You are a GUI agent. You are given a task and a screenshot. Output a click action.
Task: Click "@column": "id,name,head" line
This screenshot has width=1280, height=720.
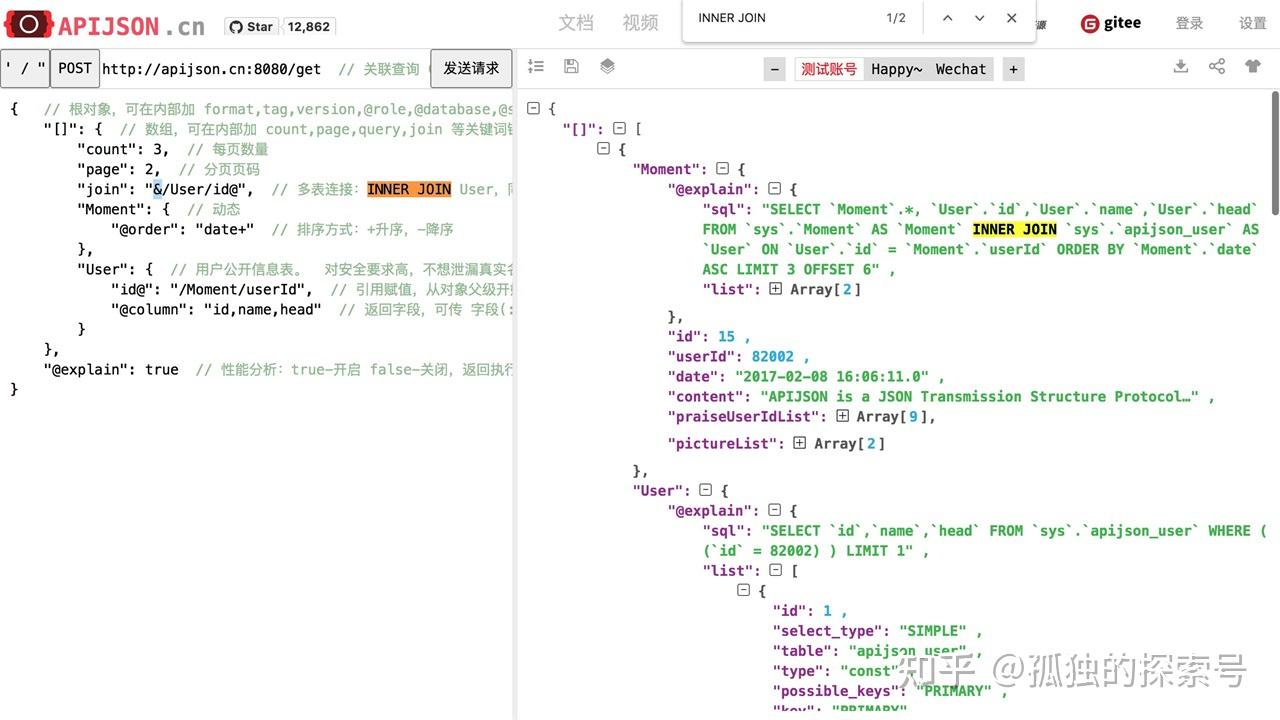(x=216, y=309)
